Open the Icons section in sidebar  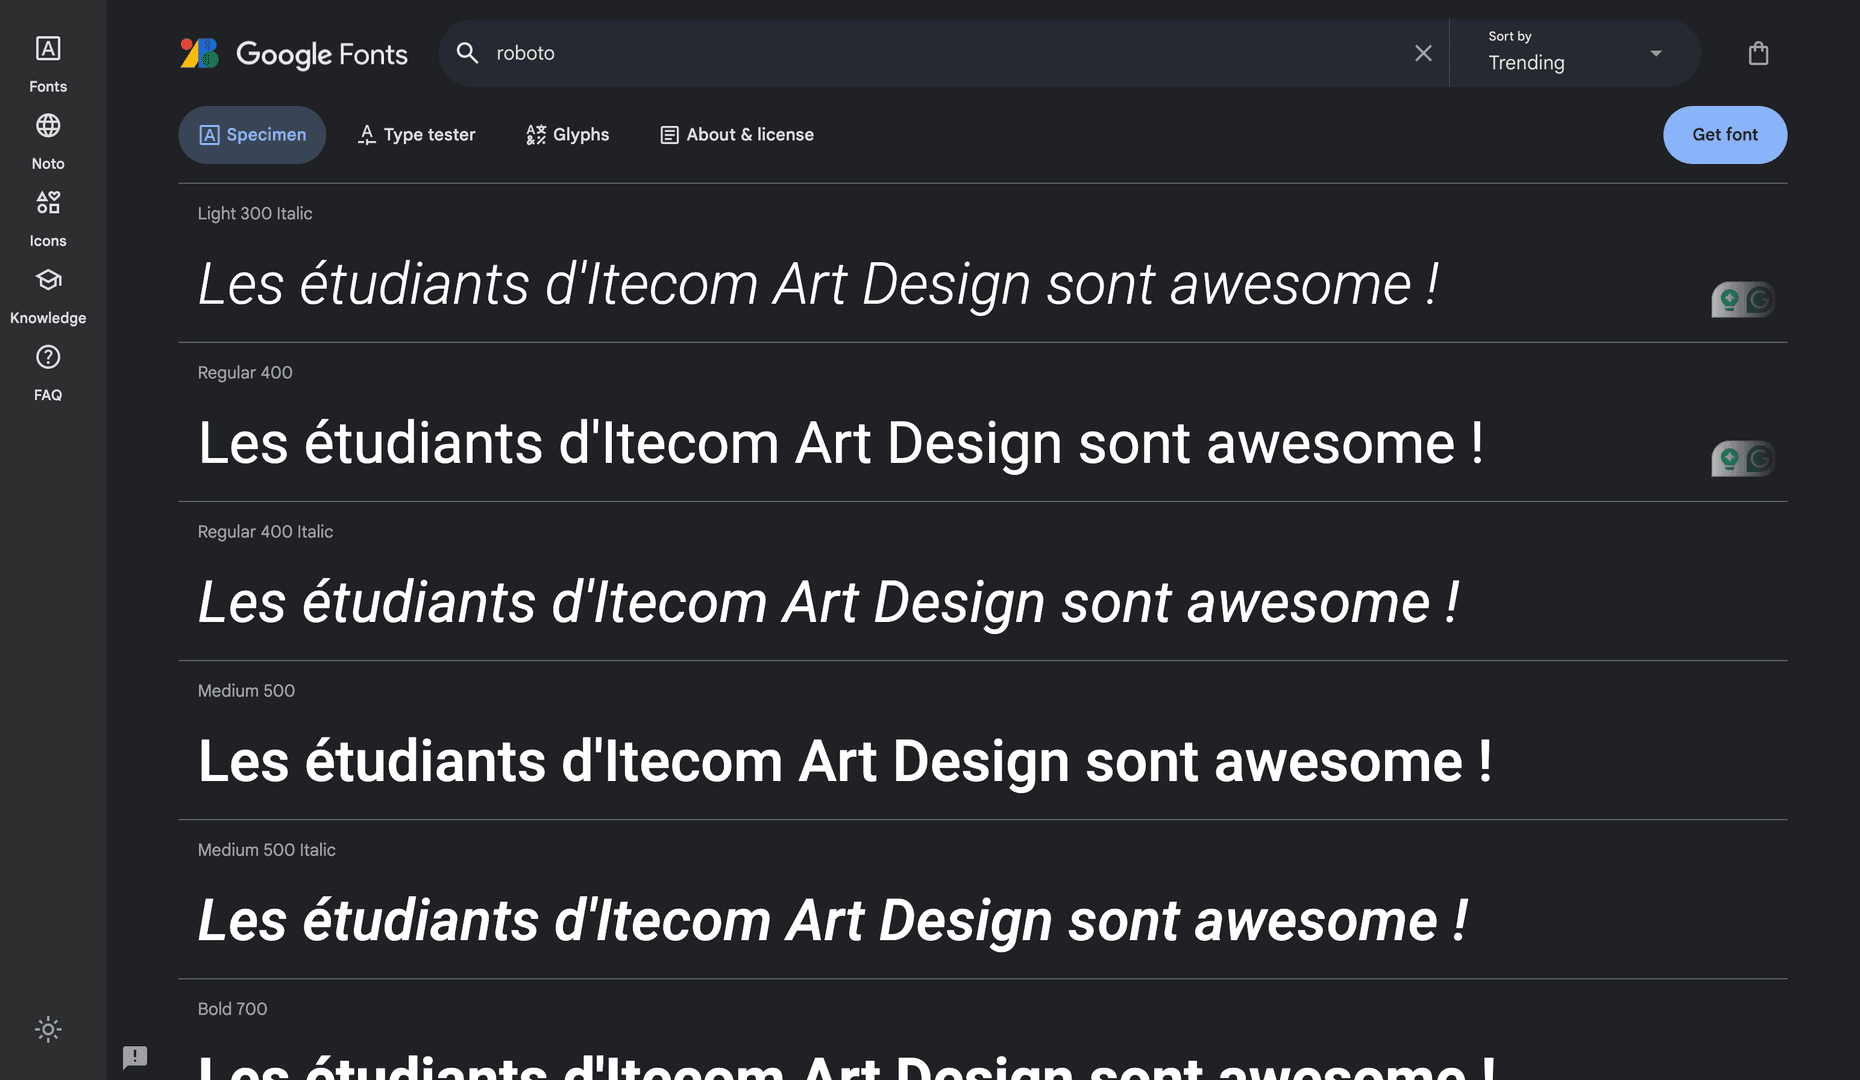click(48, 219)
